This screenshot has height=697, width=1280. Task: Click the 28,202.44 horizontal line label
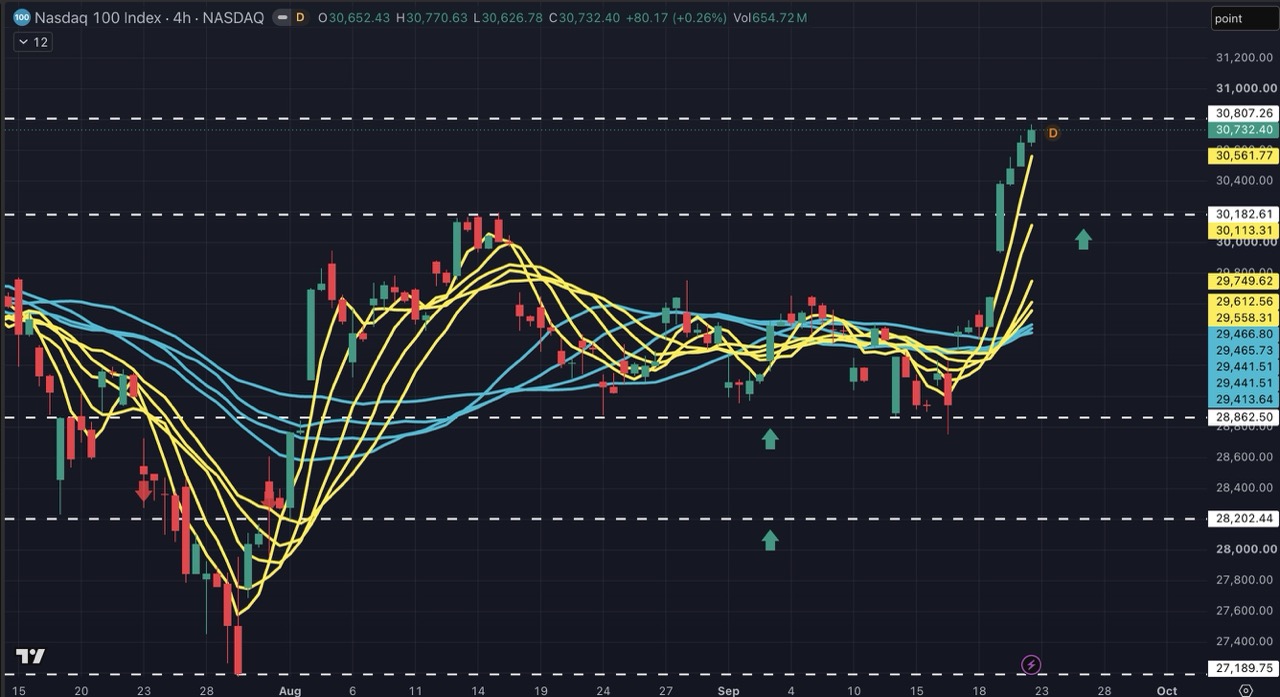point(1243,518)
